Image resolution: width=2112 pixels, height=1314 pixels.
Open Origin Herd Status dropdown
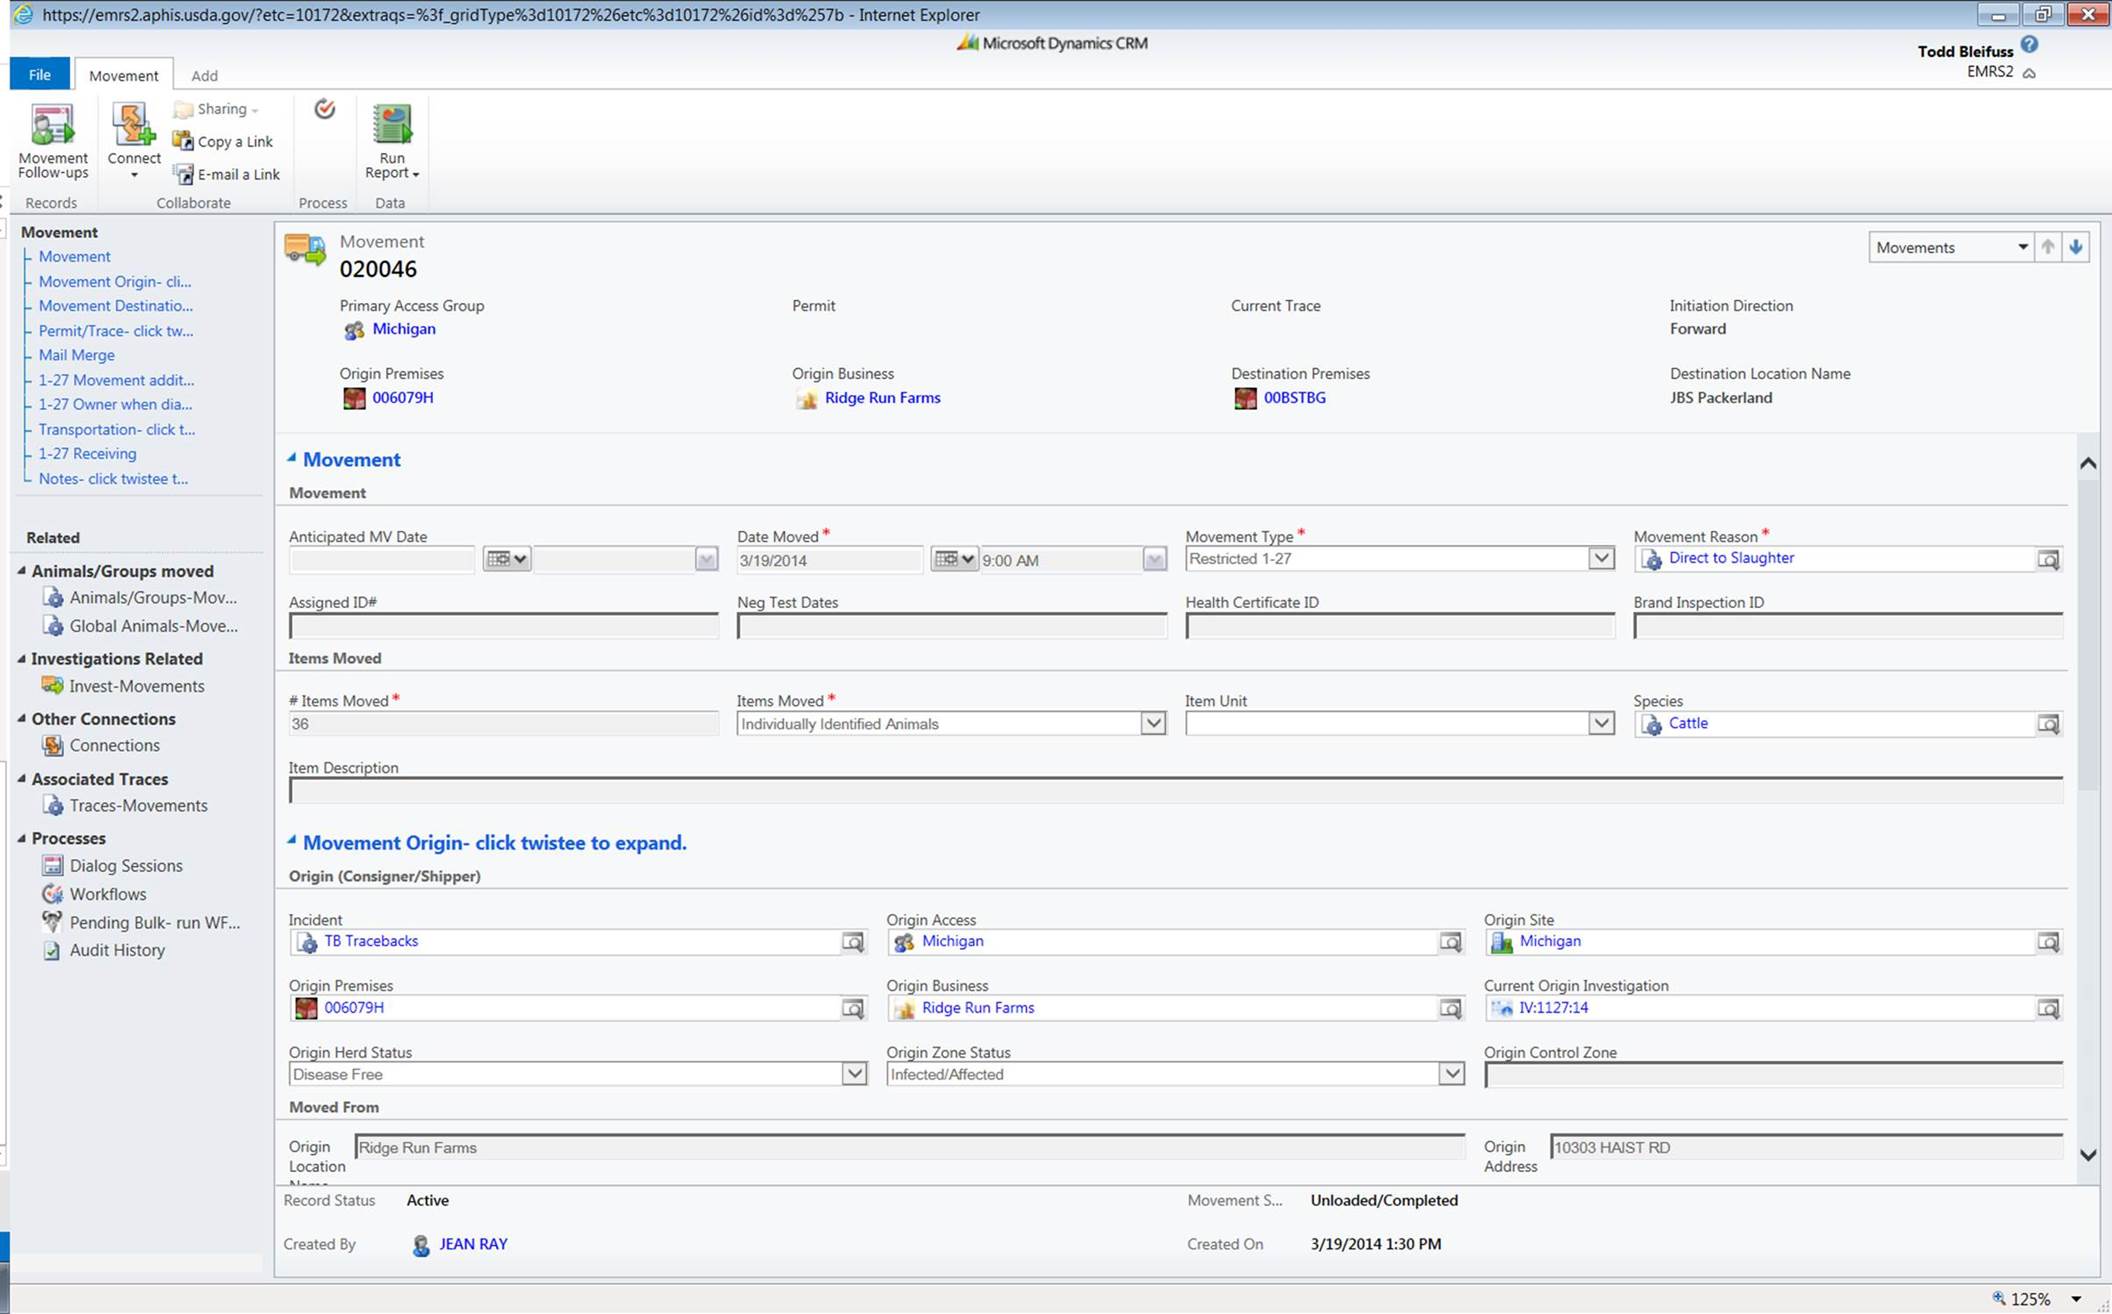(853, 1074)
